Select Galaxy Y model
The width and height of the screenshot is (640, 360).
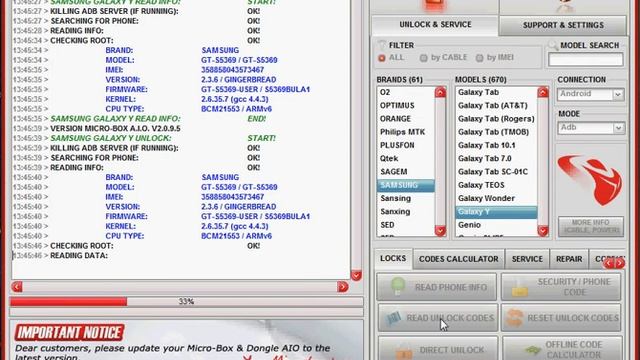[x=496, y=211]
